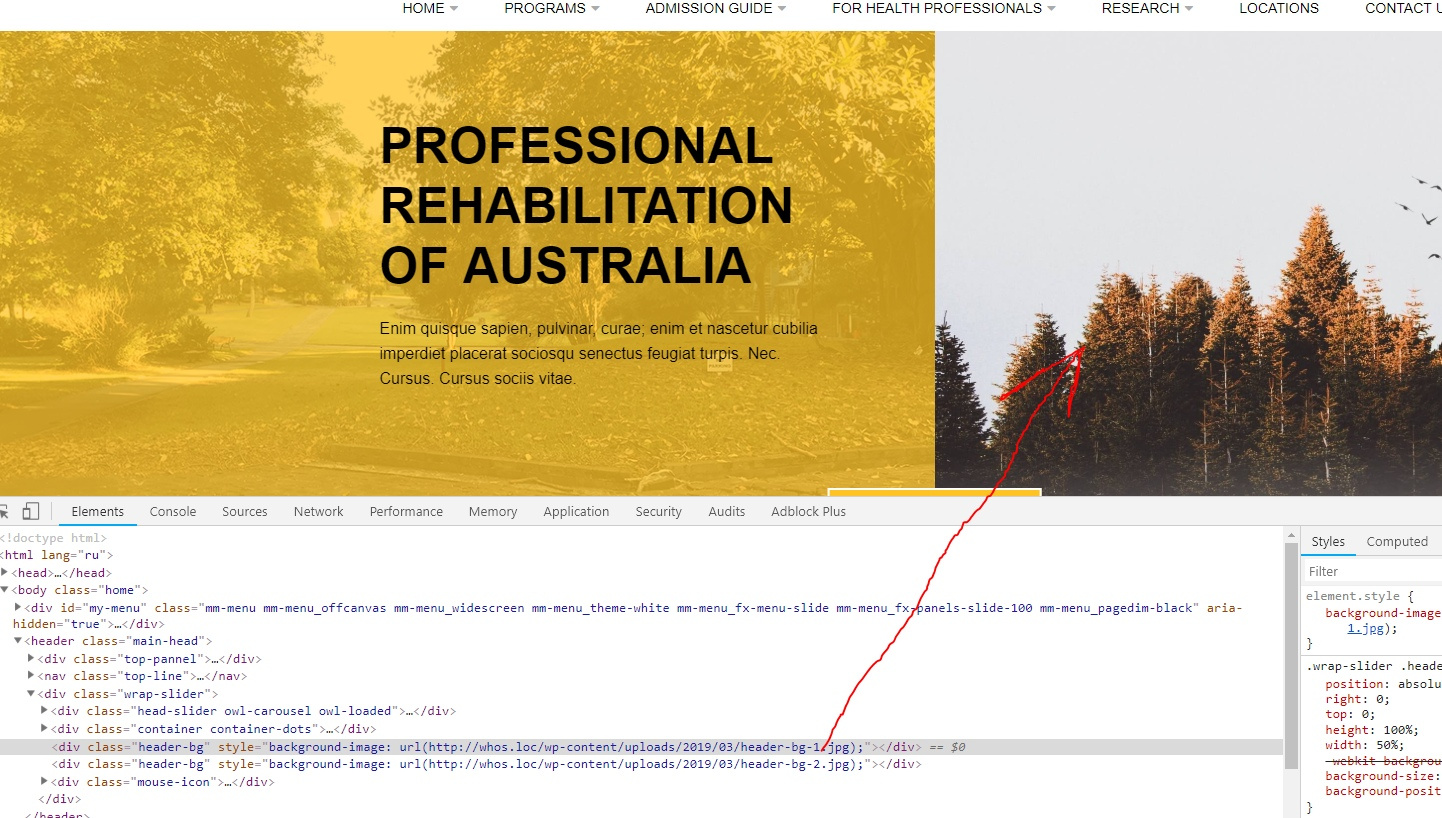Click the right: 0 style property
Screen dimensions: 1442x818
[x=1358, y=699]
